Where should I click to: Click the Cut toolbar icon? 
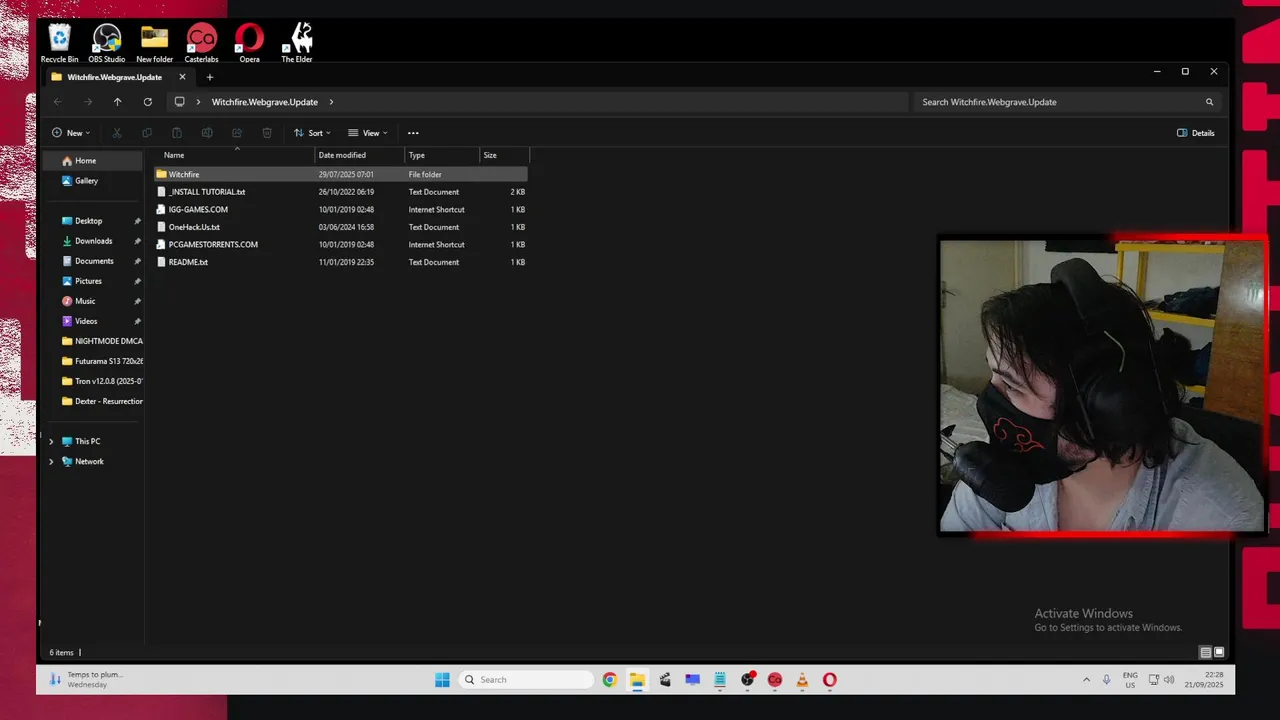pyautogui.click(x=117, y=133)
